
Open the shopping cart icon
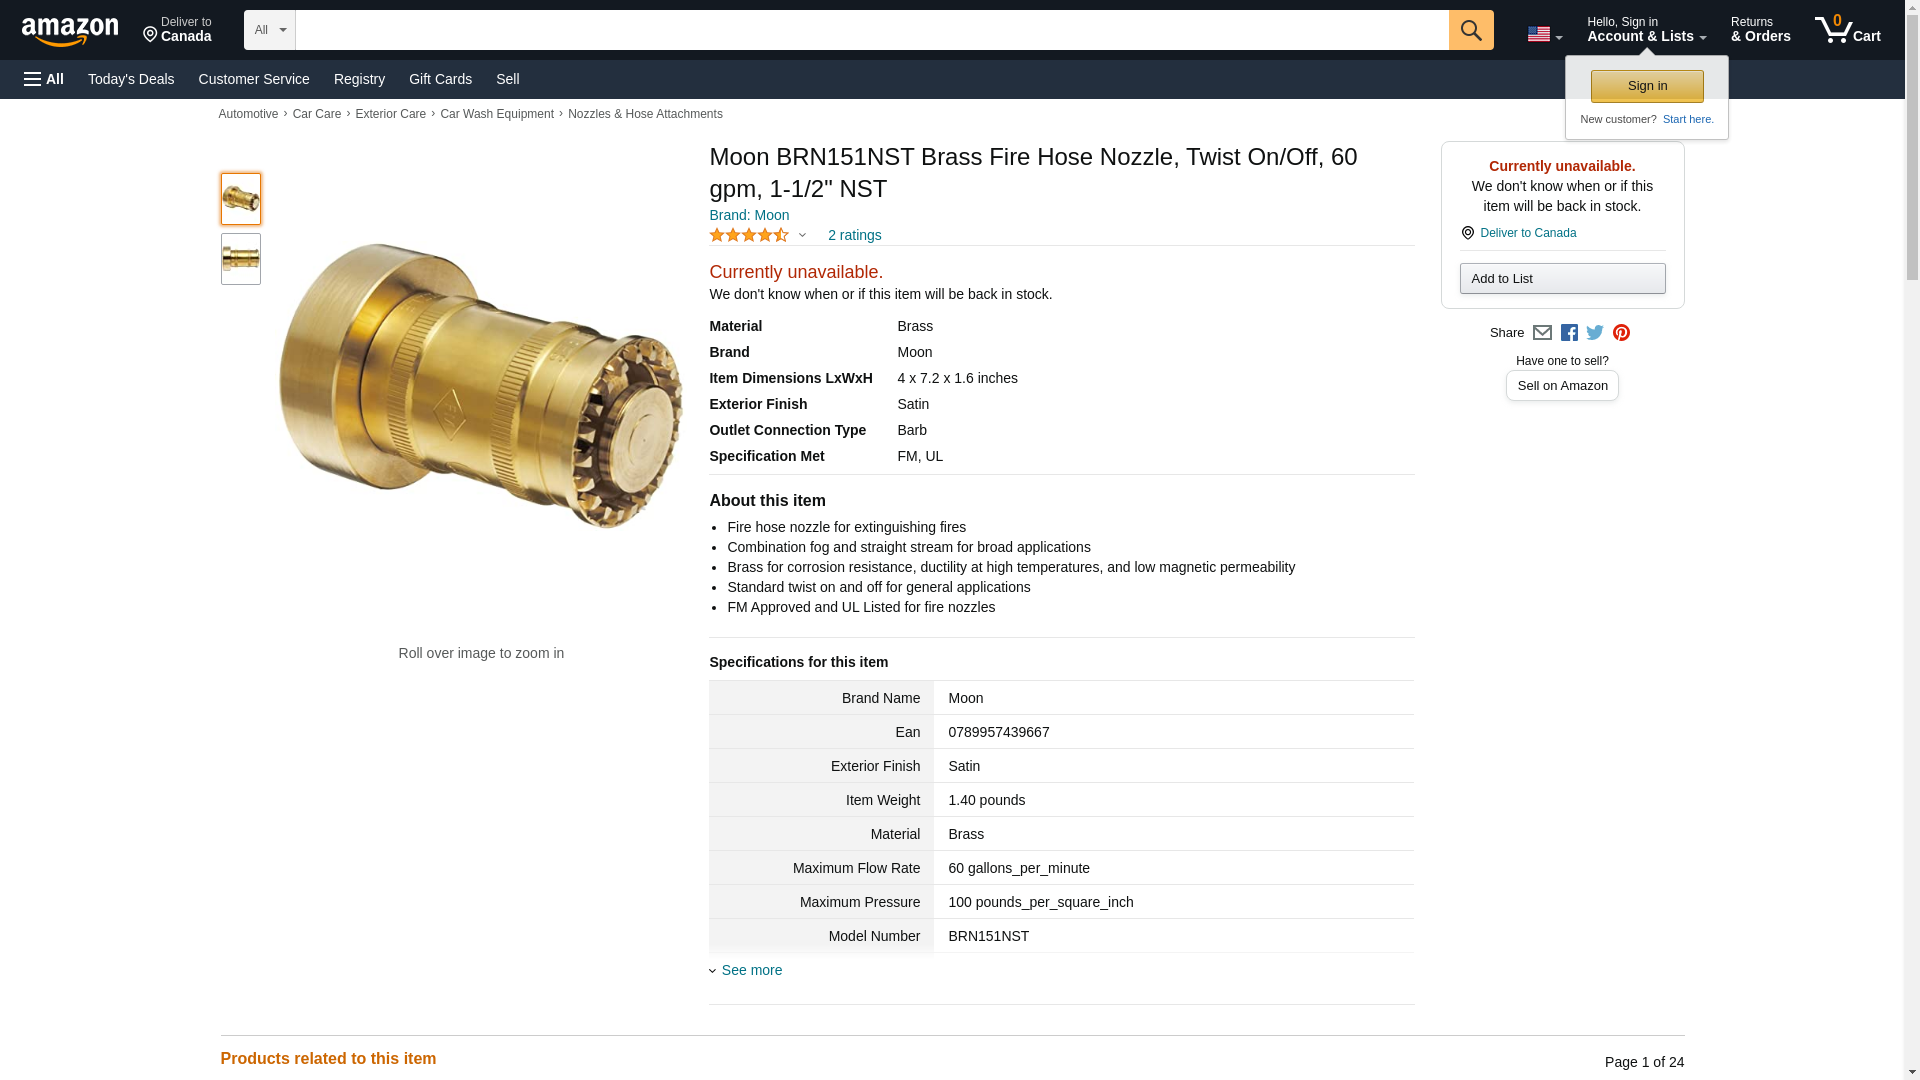click(x=1848, y=30)
